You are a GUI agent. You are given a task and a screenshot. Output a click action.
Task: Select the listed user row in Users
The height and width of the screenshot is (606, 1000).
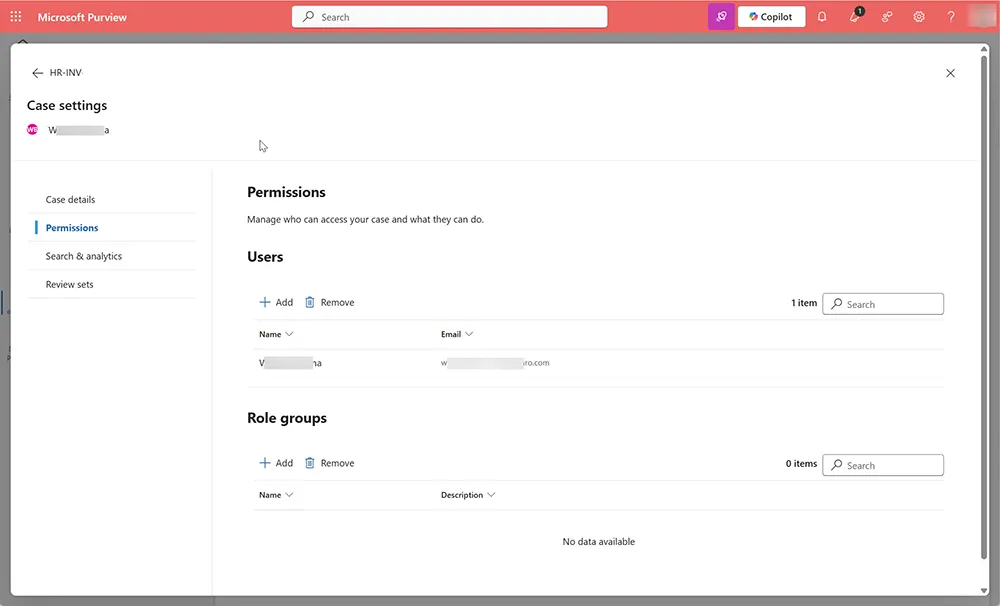click(x=290, y=362)
